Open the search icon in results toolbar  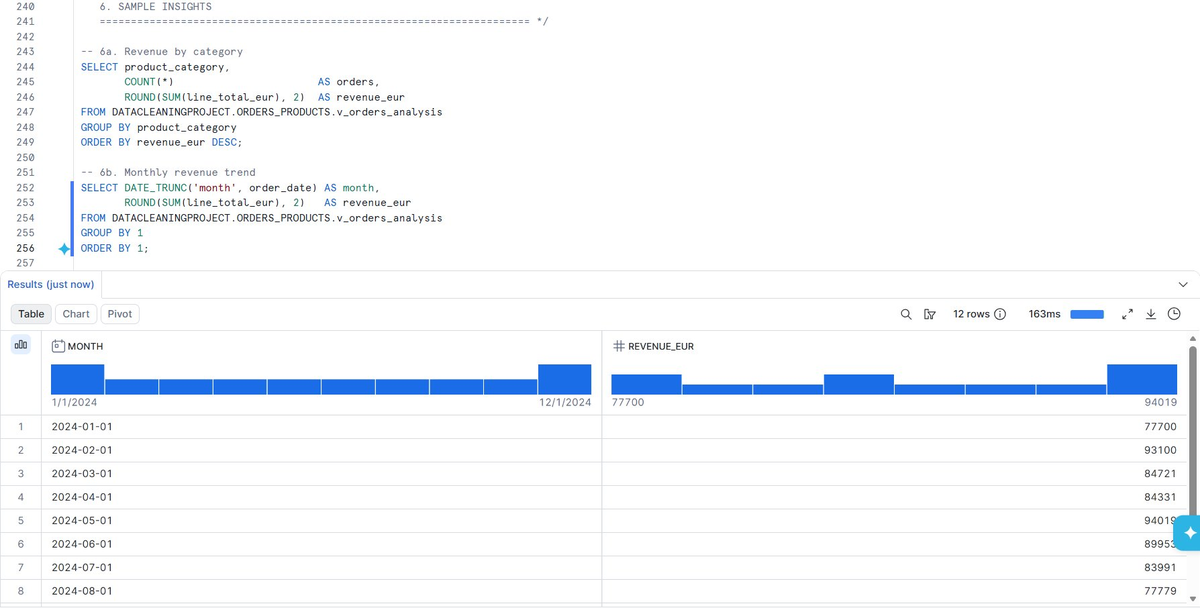click(906, 314)
